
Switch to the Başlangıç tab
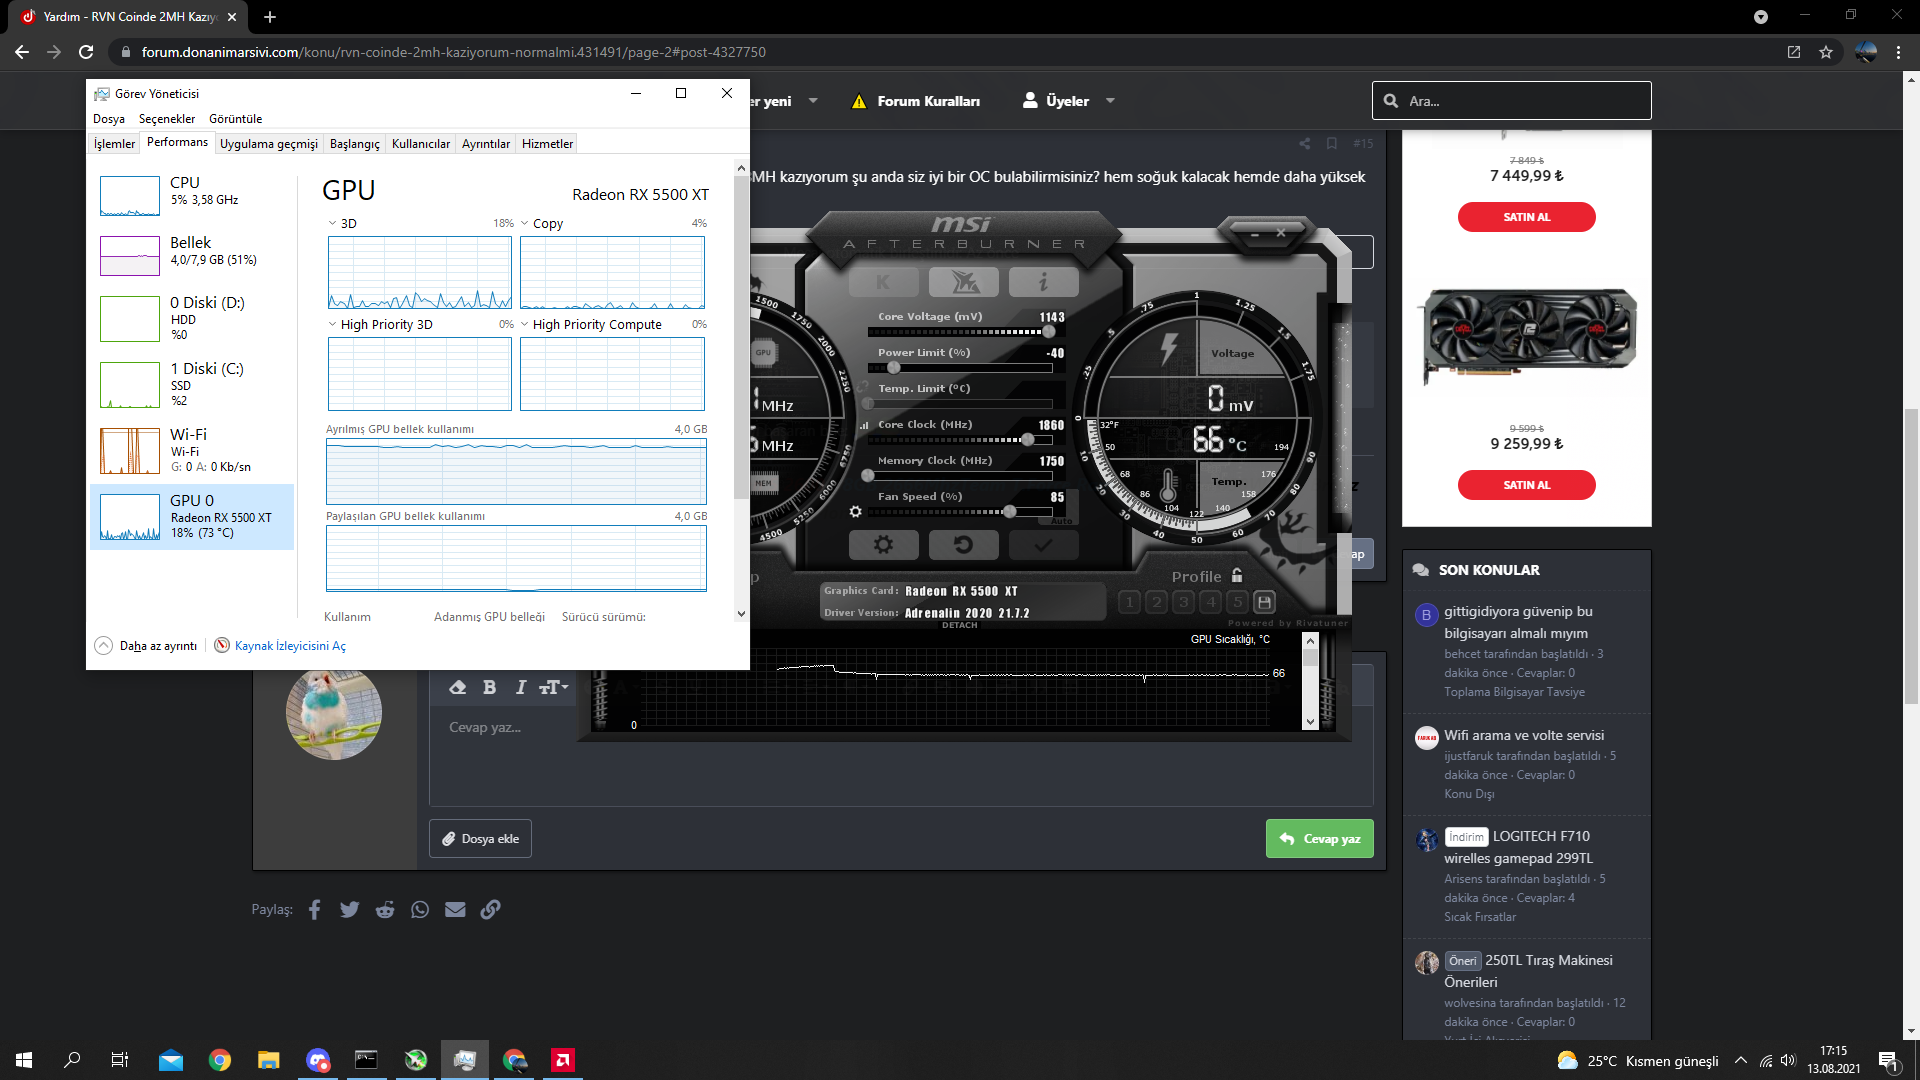(x=355, y=143)
